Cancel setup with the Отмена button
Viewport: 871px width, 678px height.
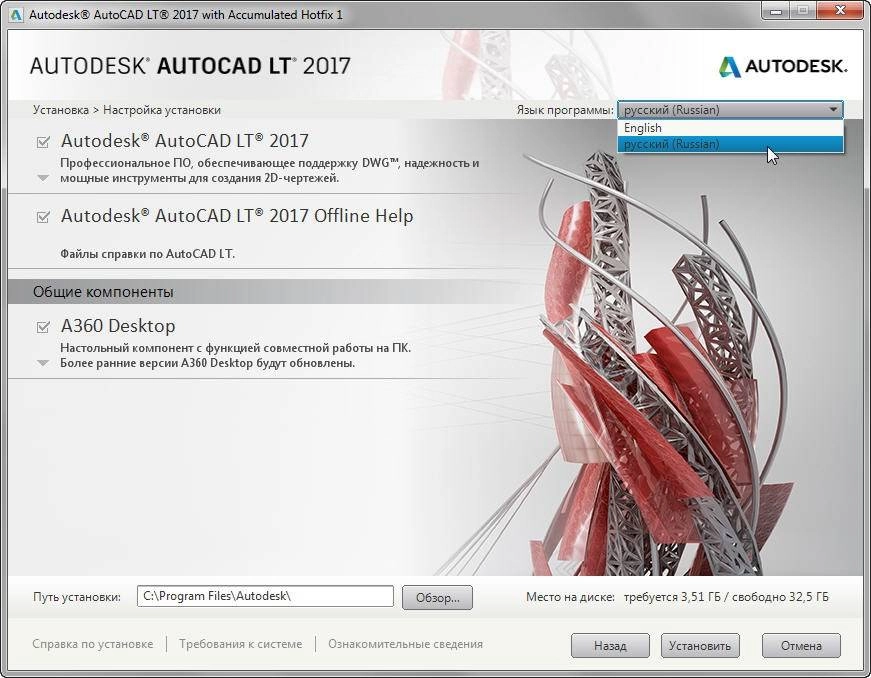coord(801,646)
